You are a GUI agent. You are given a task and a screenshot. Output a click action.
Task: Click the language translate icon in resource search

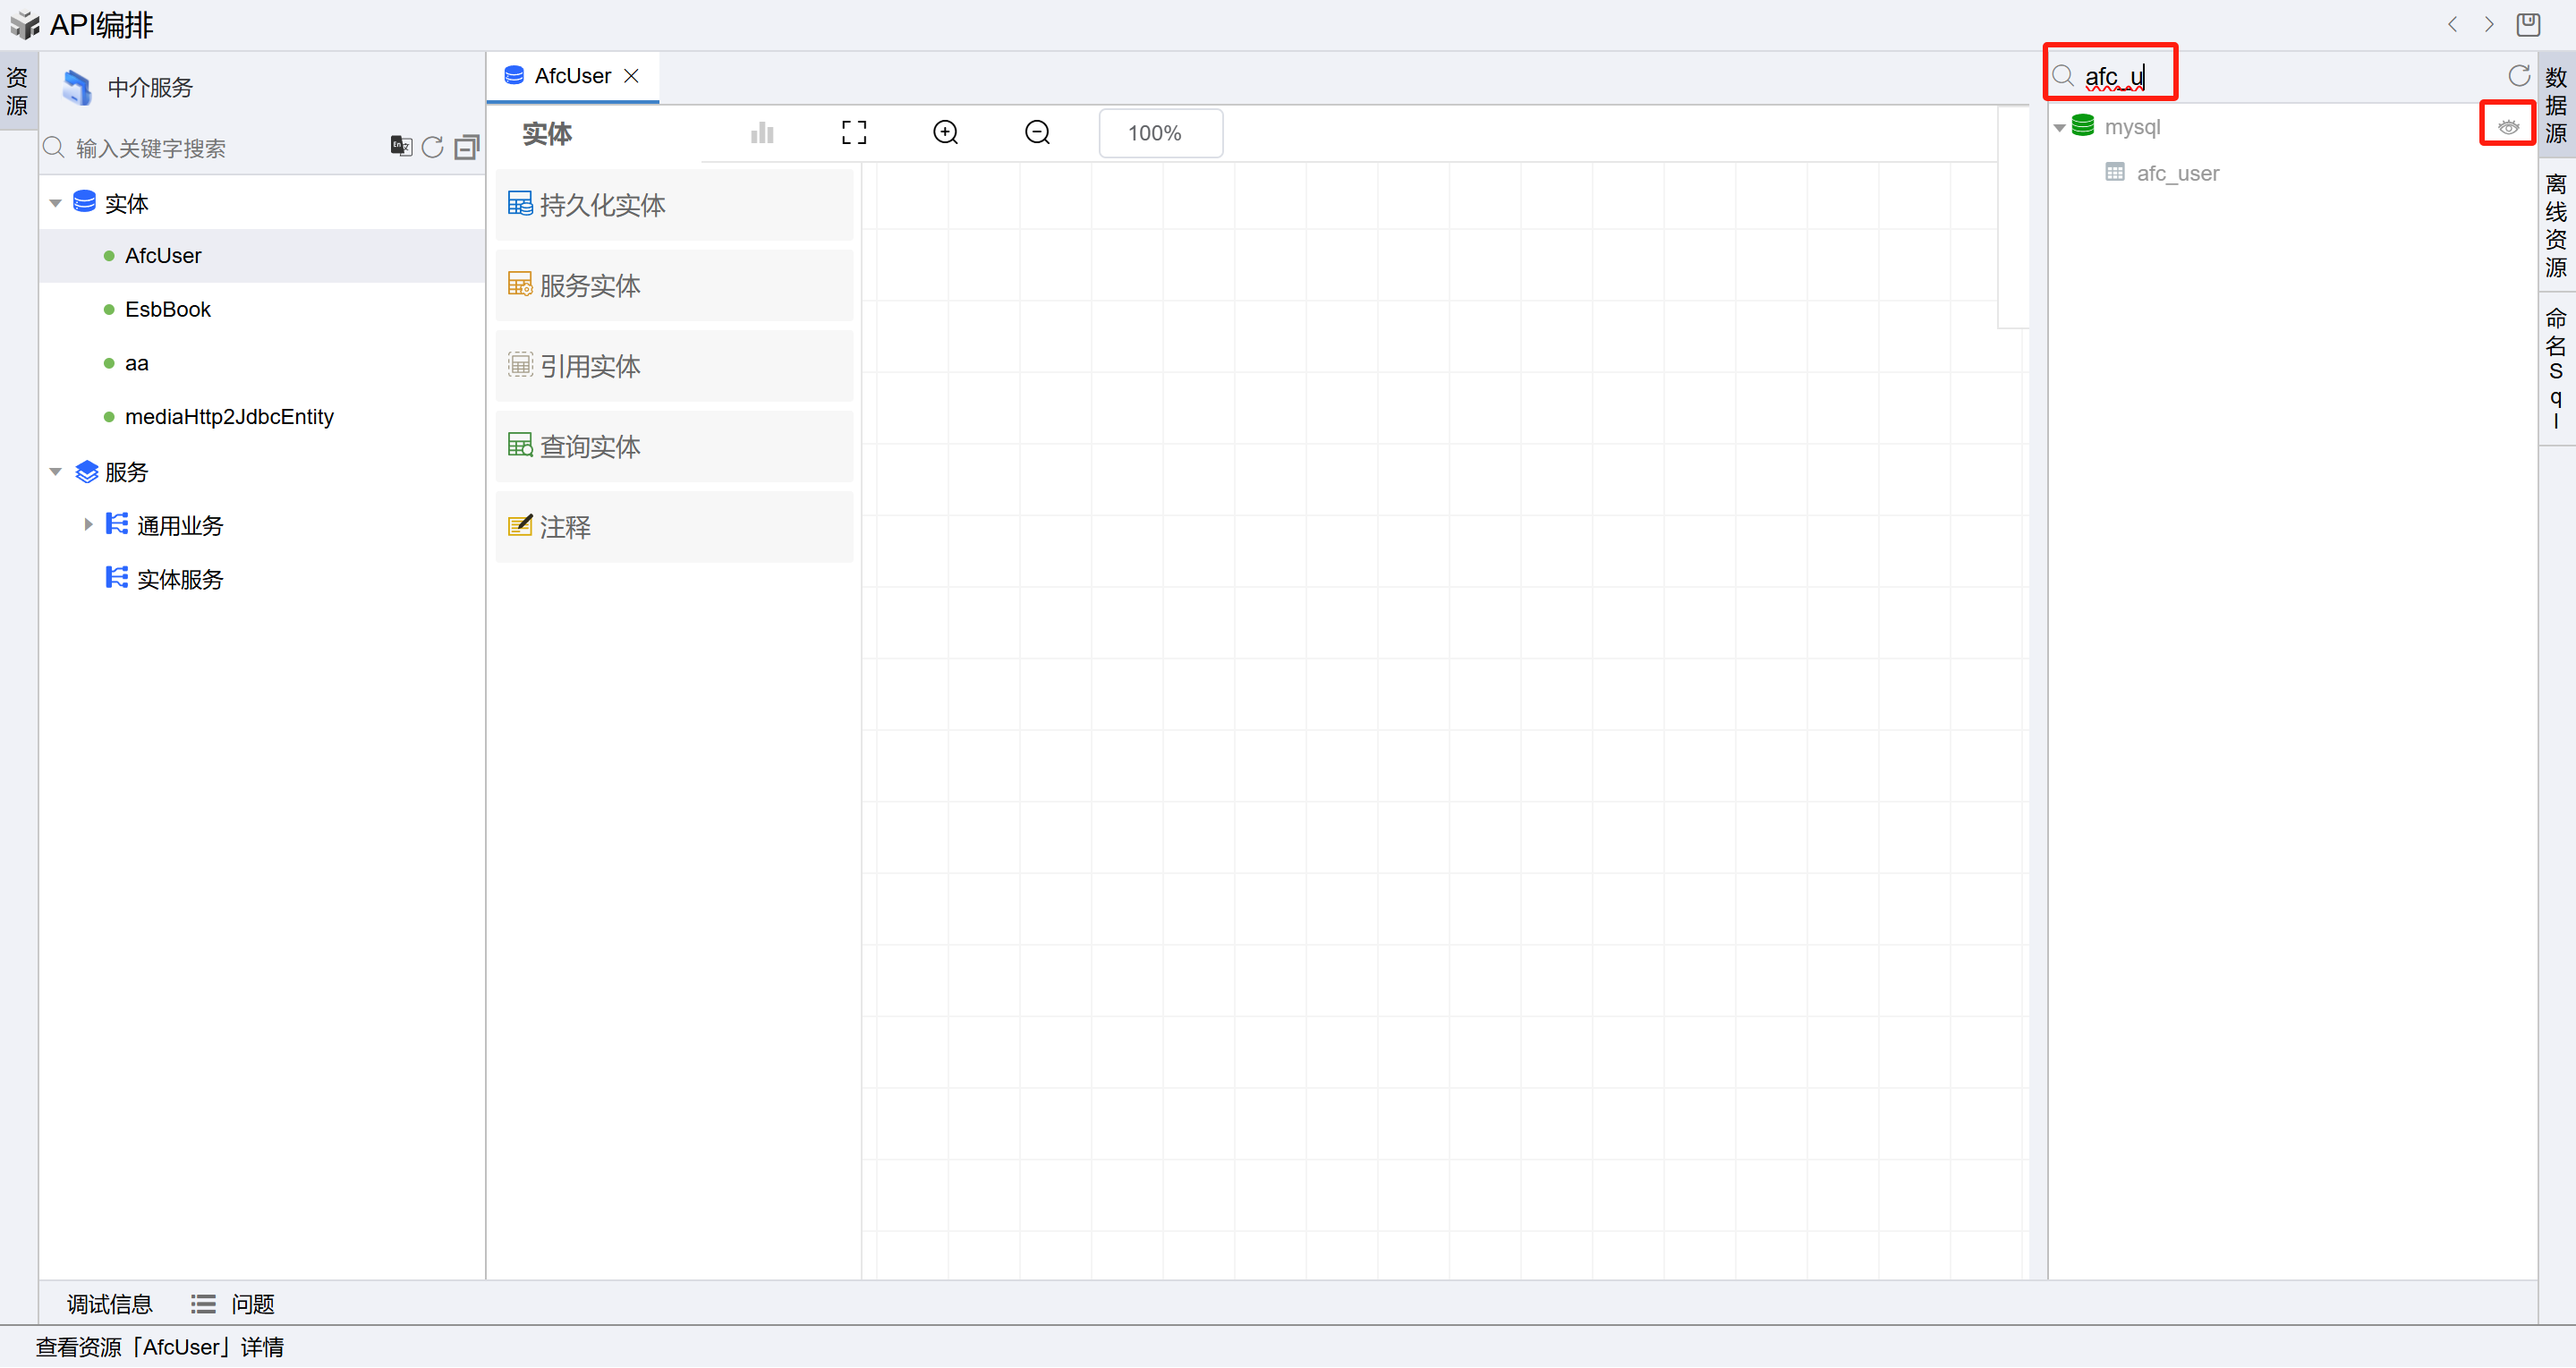pyautogui.click(x=400, y=147)
